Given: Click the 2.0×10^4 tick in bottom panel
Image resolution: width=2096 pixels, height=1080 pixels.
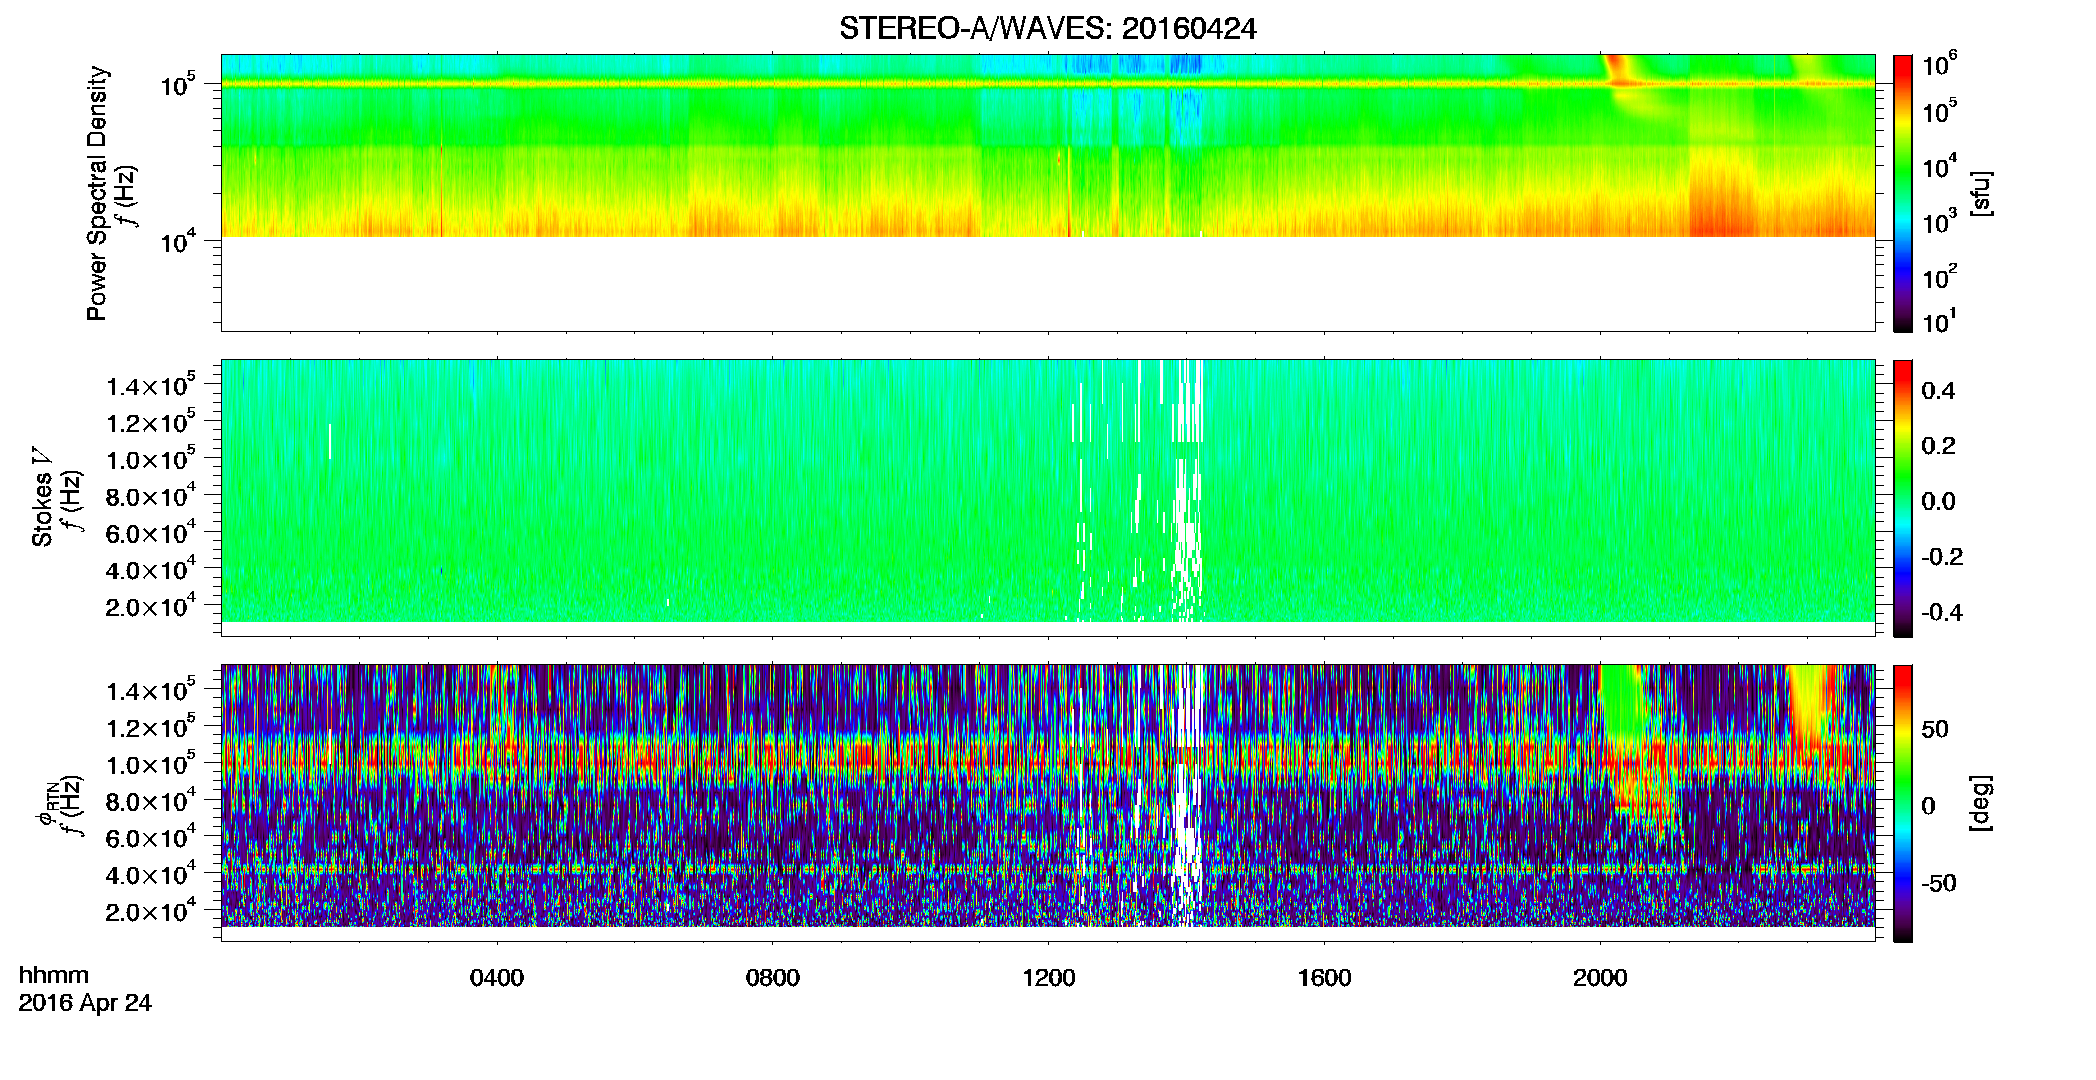Looking at the screenshot, I should tap(152, 912).
